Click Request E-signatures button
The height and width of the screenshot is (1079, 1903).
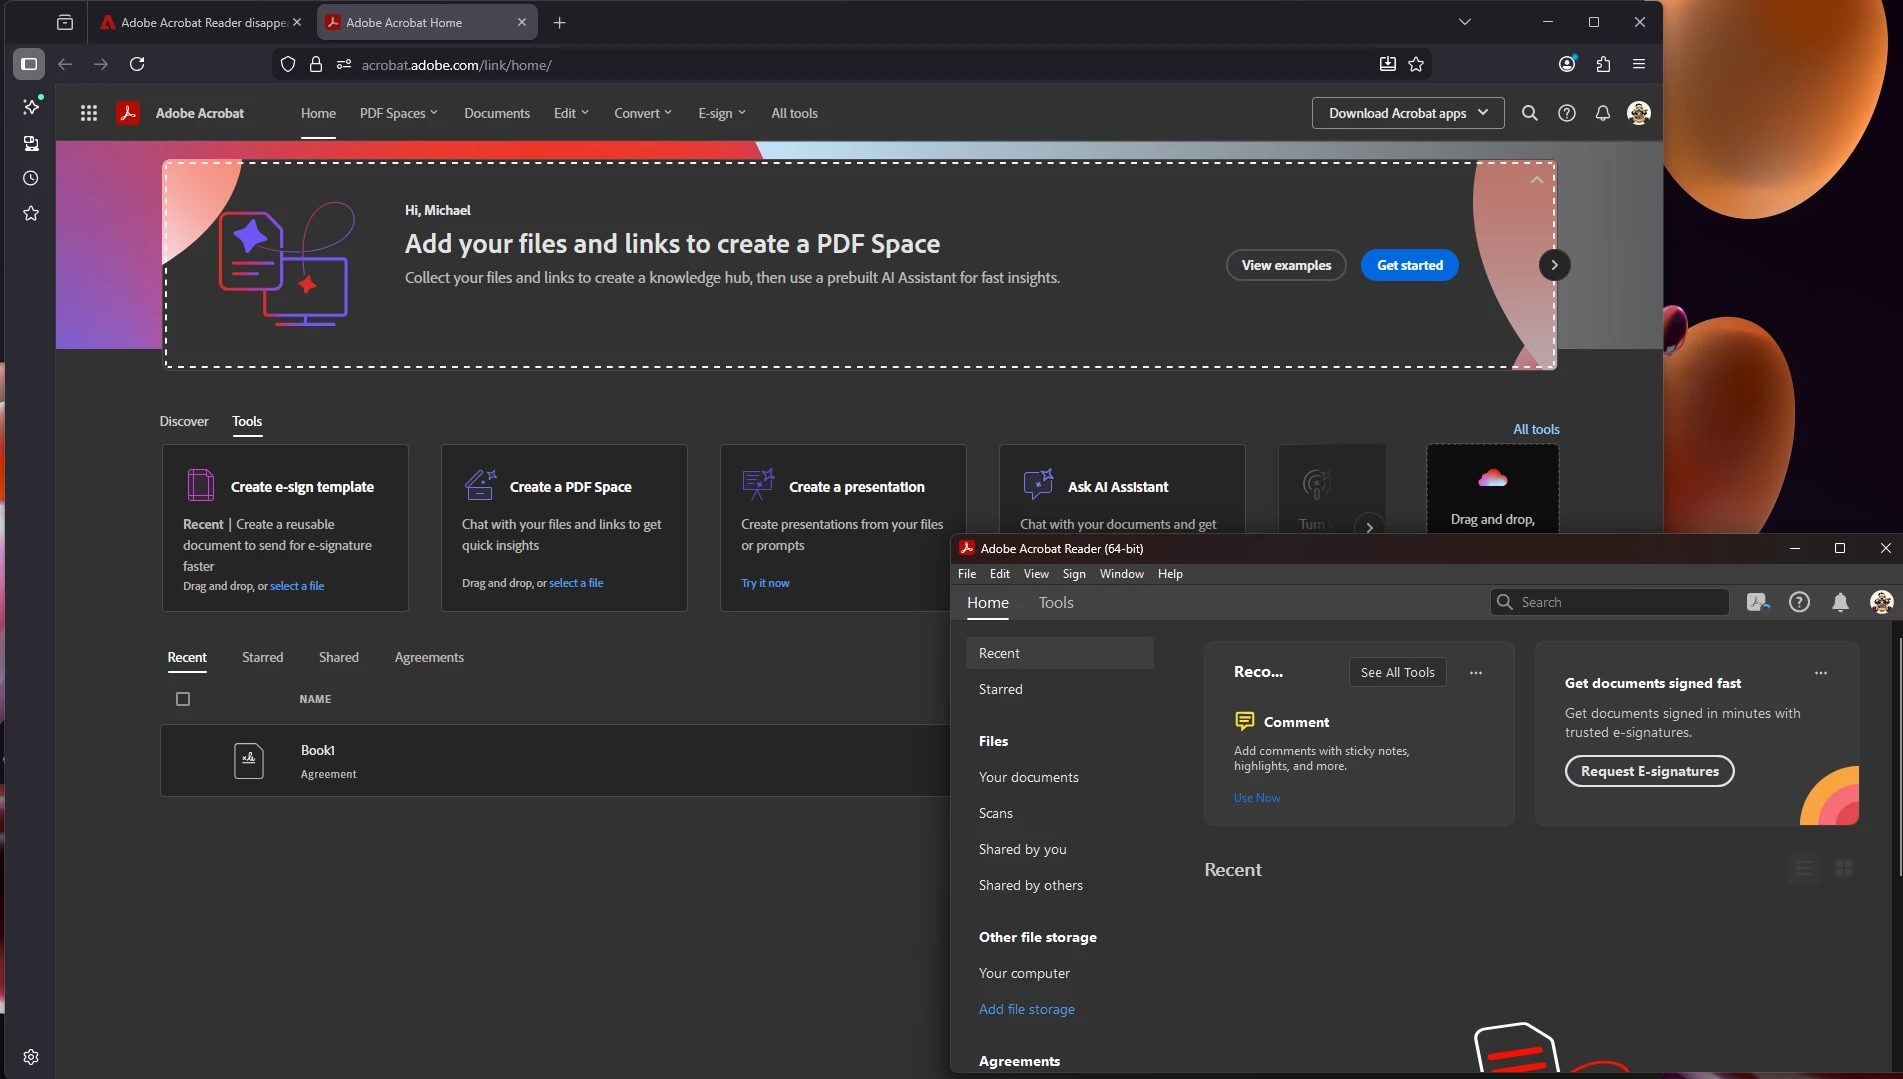[x=1650, y=771]
